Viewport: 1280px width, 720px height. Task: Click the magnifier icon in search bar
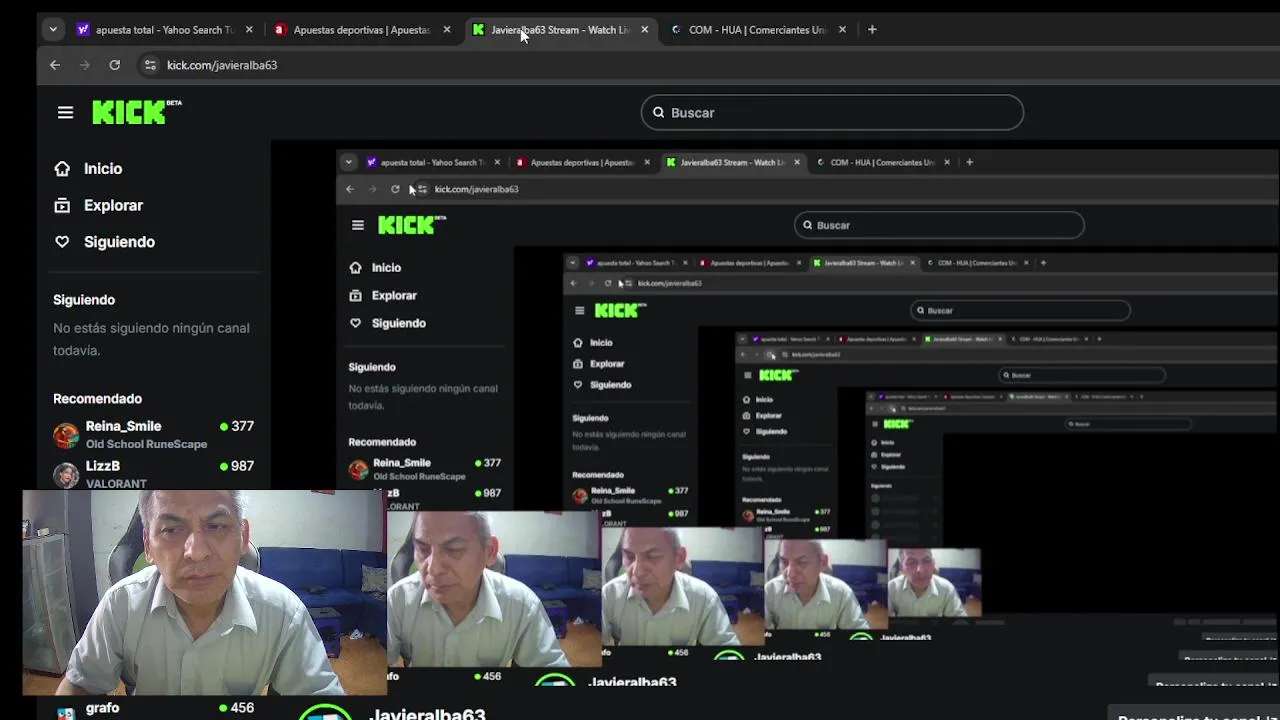(659, 112)
